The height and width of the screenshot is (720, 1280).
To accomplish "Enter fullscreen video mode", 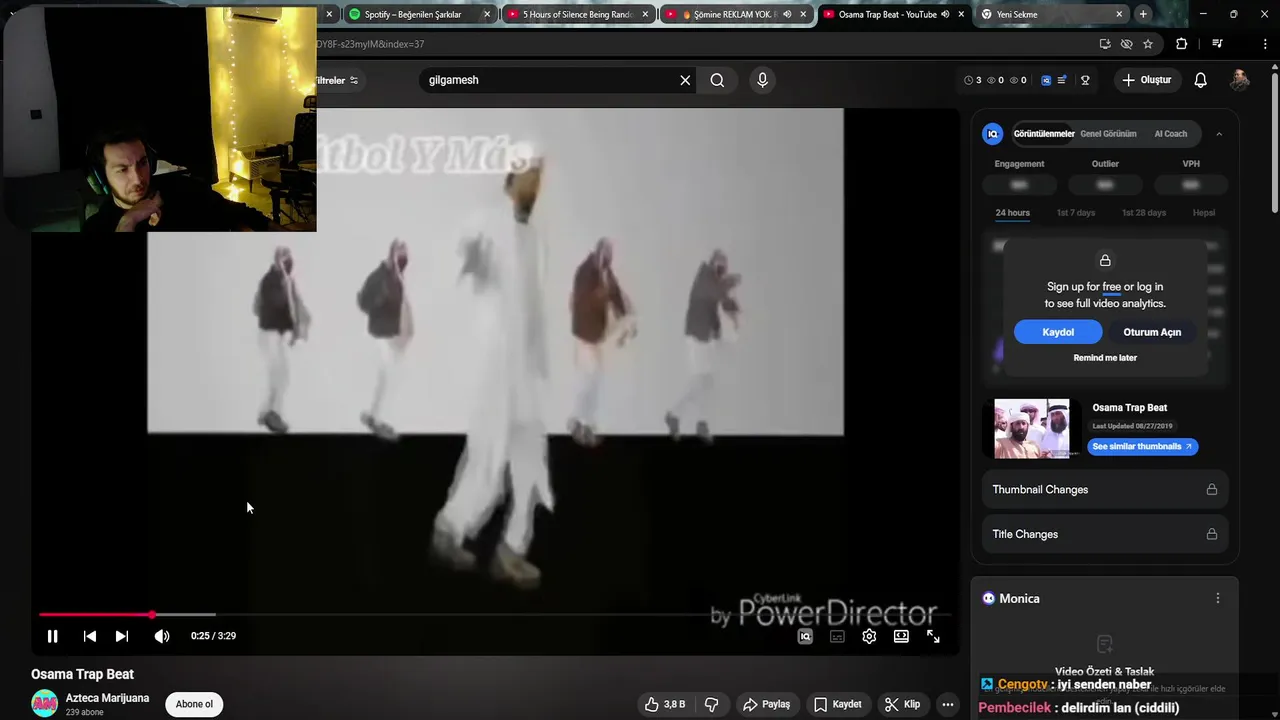I will tap(933, 636).
